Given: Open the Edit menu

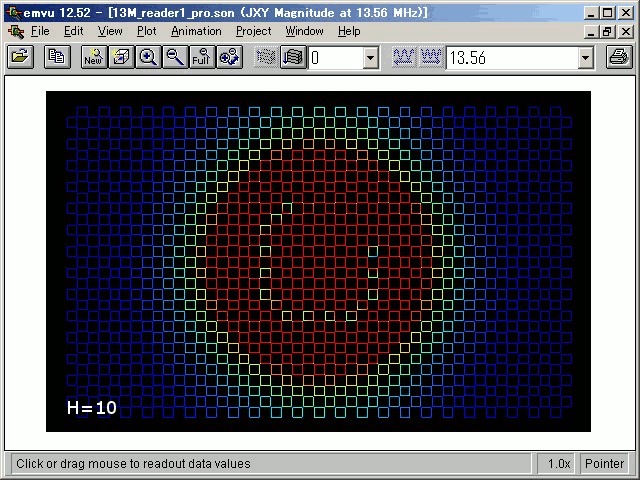Looking at the screenshot, I should coord(73,31).
